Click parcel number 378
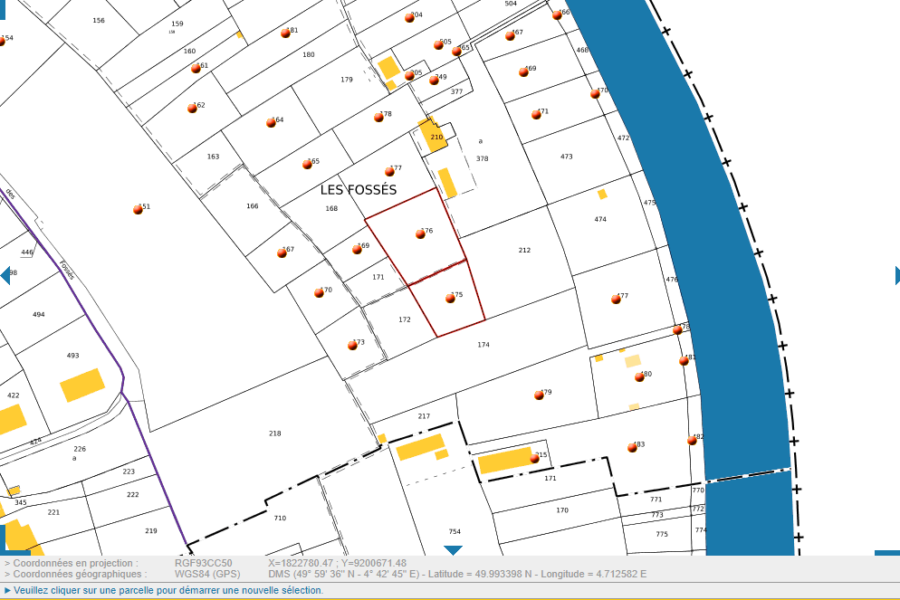Screen dimensions: 900x600 482,159
